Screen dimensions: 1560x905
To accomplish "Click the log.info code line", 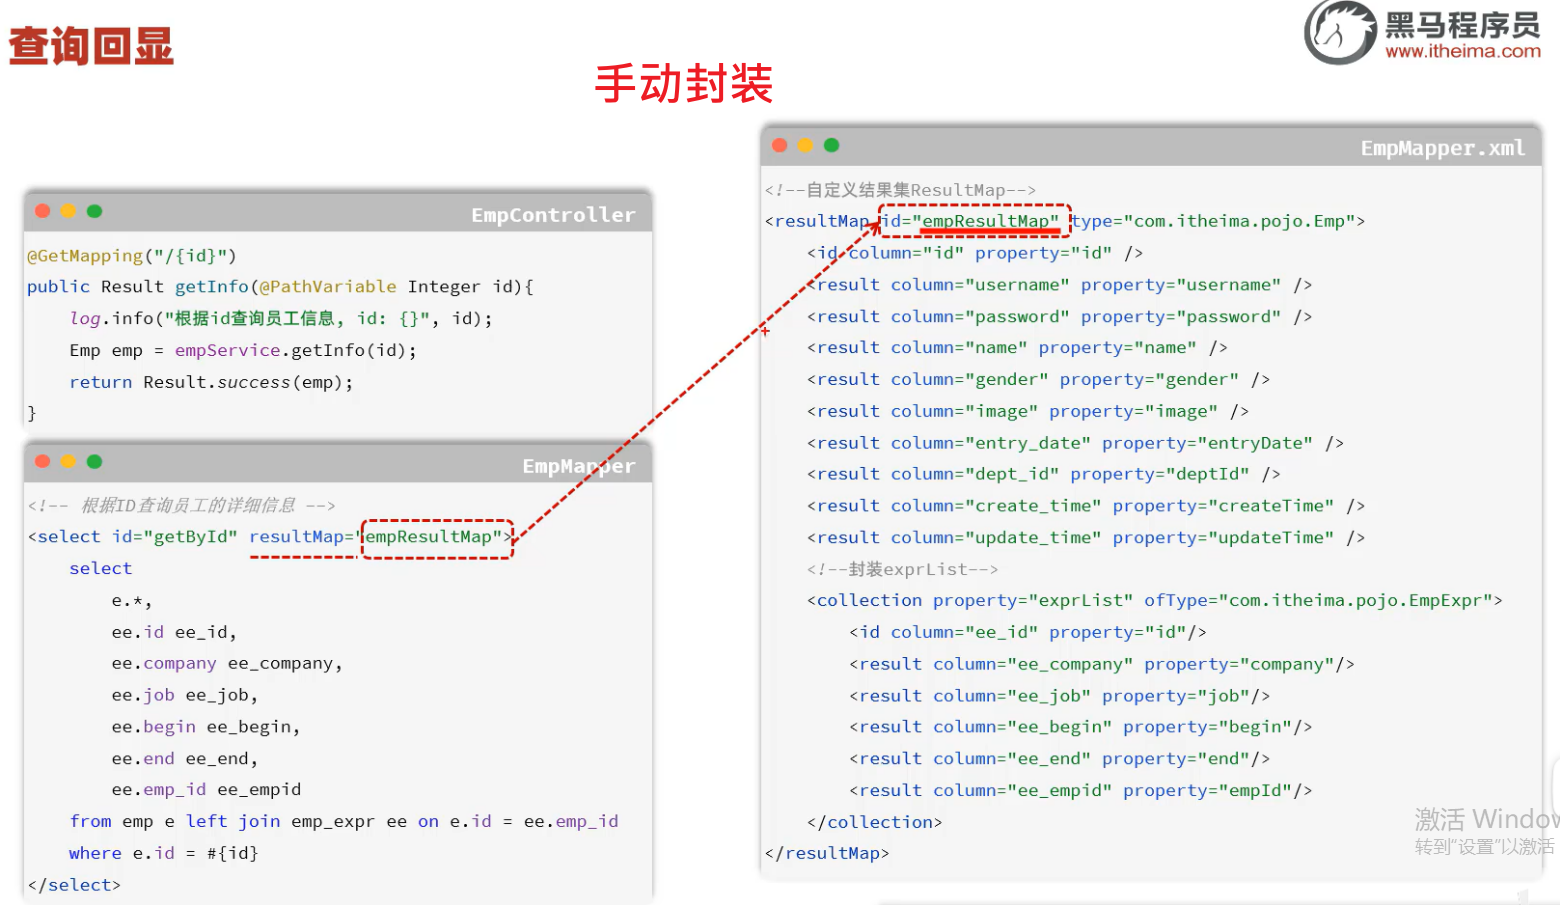I will tap(281, 319).
